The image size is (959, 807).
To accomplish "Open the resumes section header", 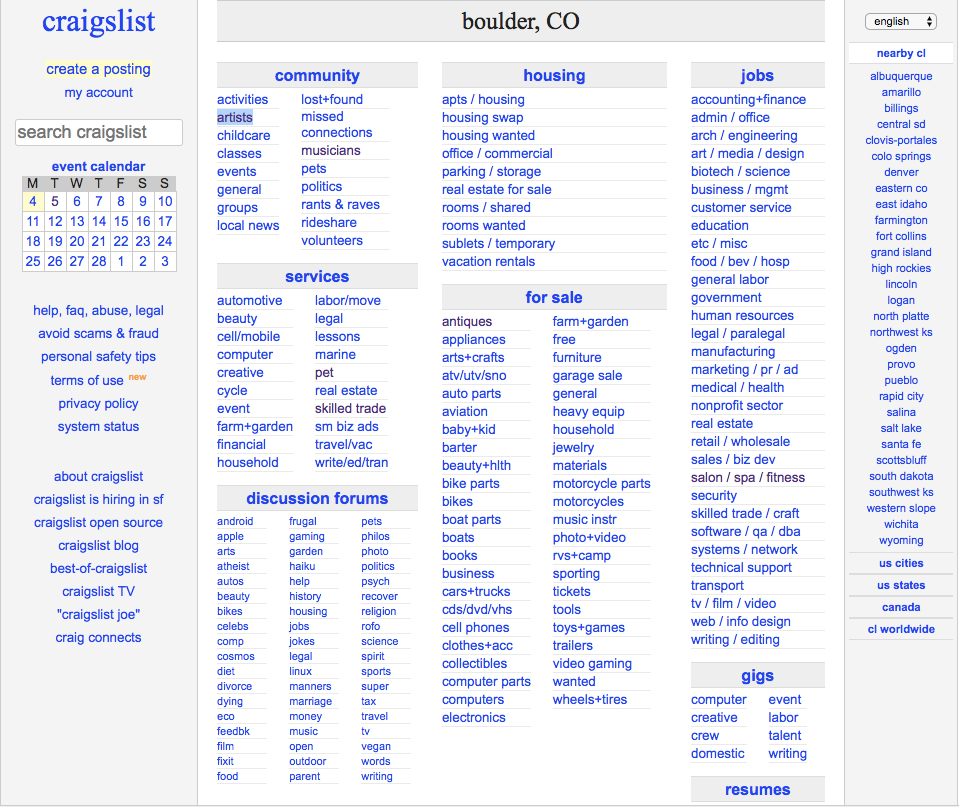I will pos(757,790).
